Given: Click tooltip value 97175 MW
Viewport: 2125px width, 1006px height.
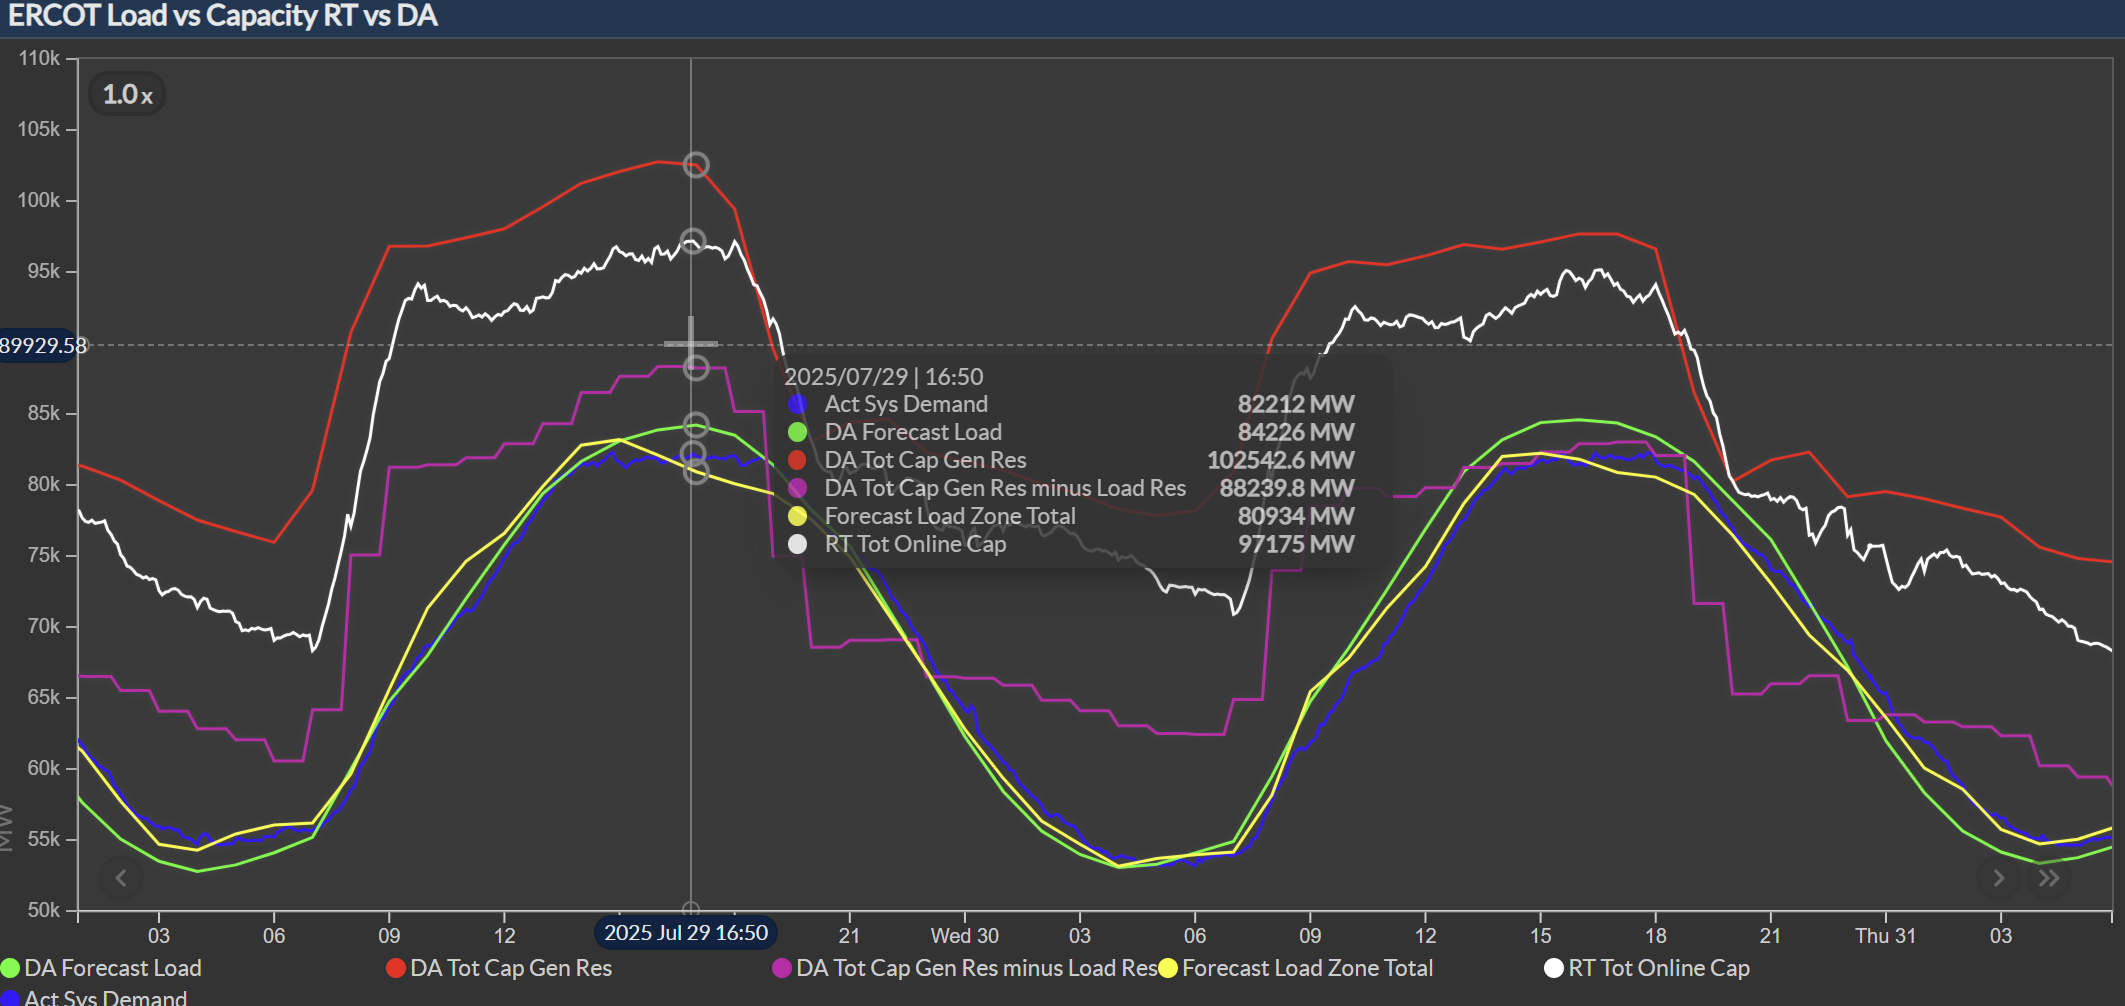Looking at the screenshot, I should click(x=1296, y=544).
